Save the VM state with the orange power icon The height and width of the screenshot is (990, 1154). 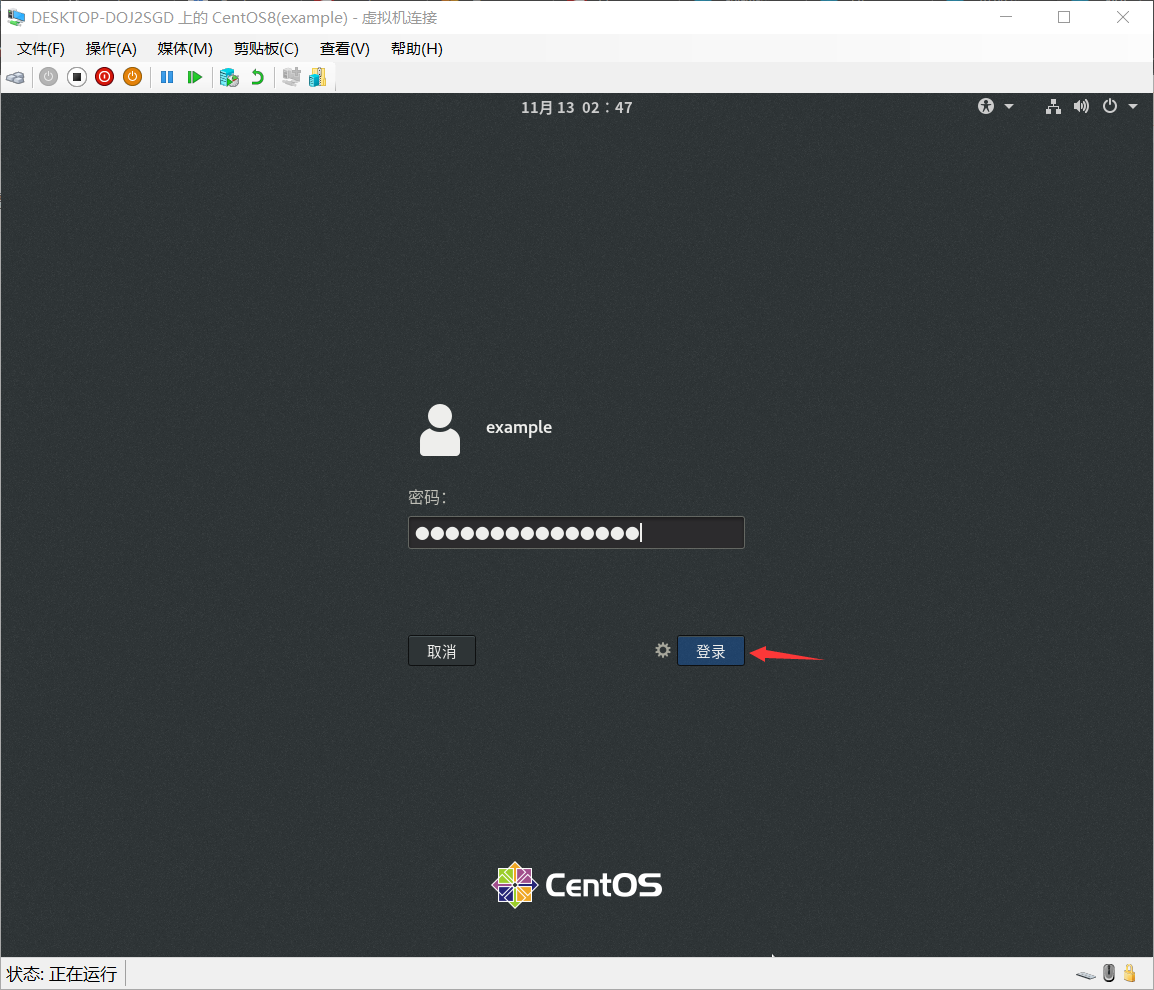[x=132, y=77]
